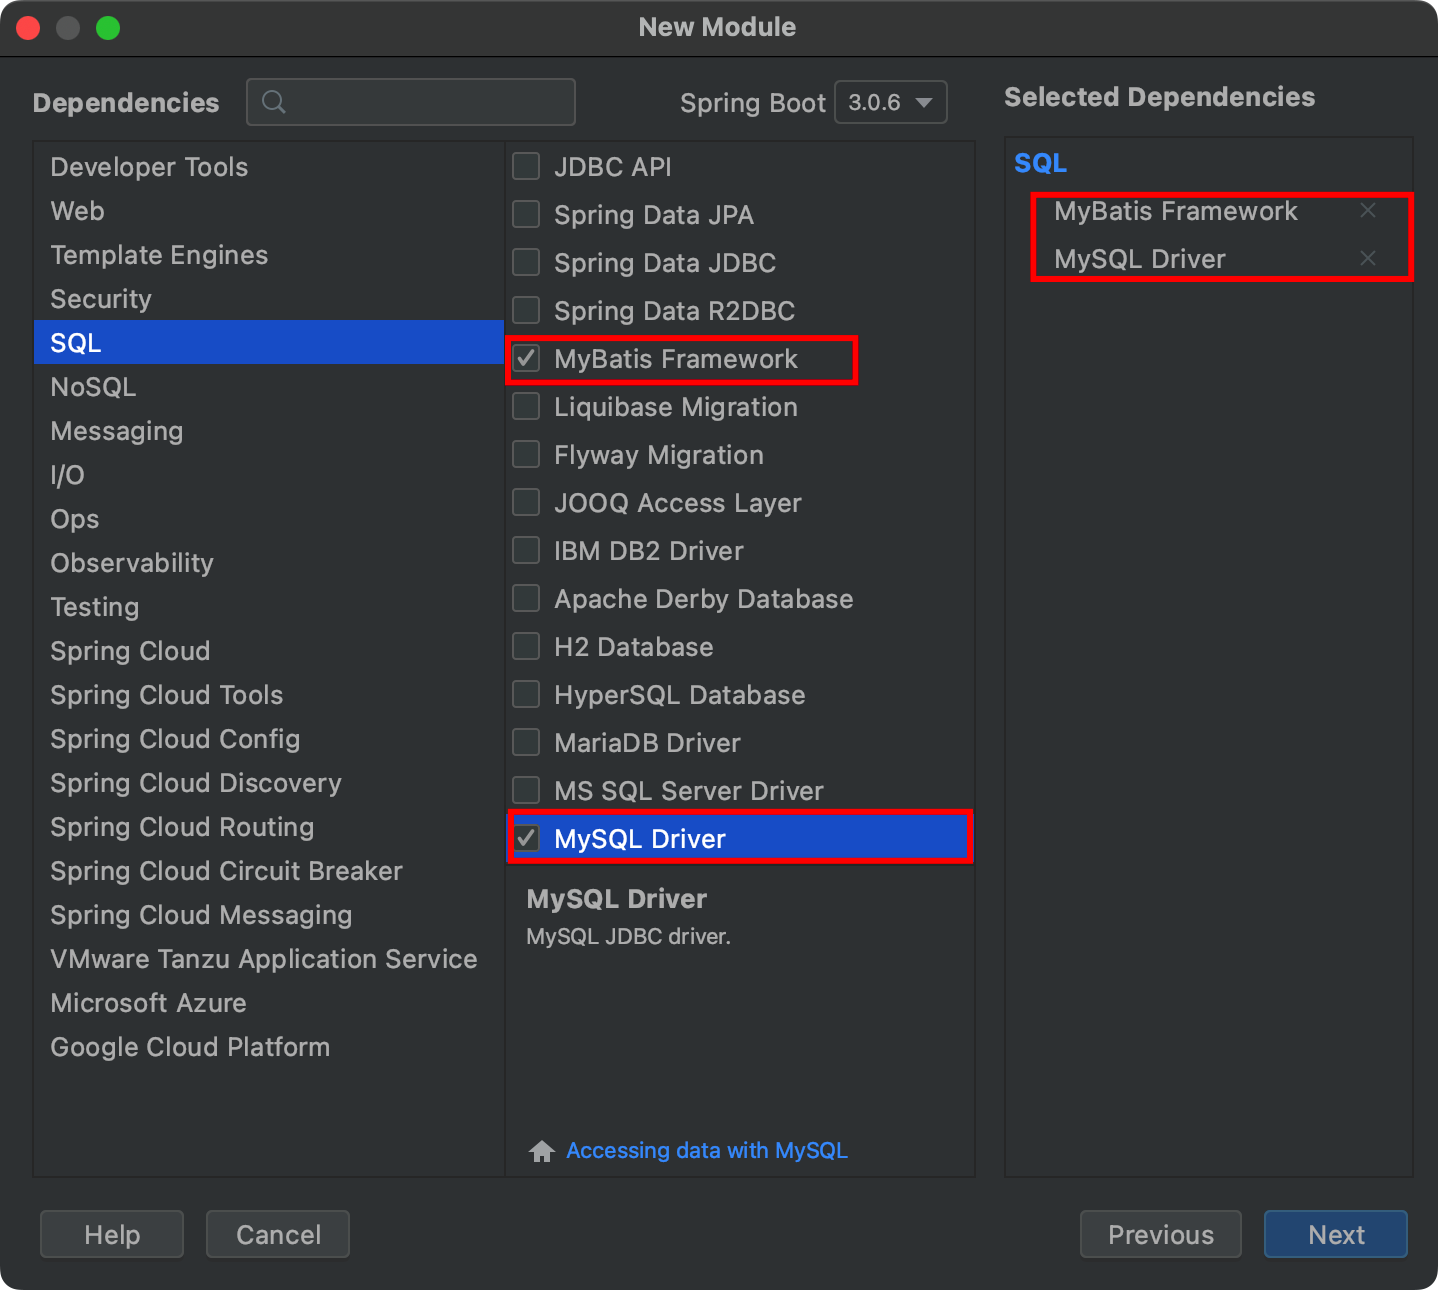Screen dimensions: 1438x1290
Task: Select the Developer Tools category
Action: point(268,167)
